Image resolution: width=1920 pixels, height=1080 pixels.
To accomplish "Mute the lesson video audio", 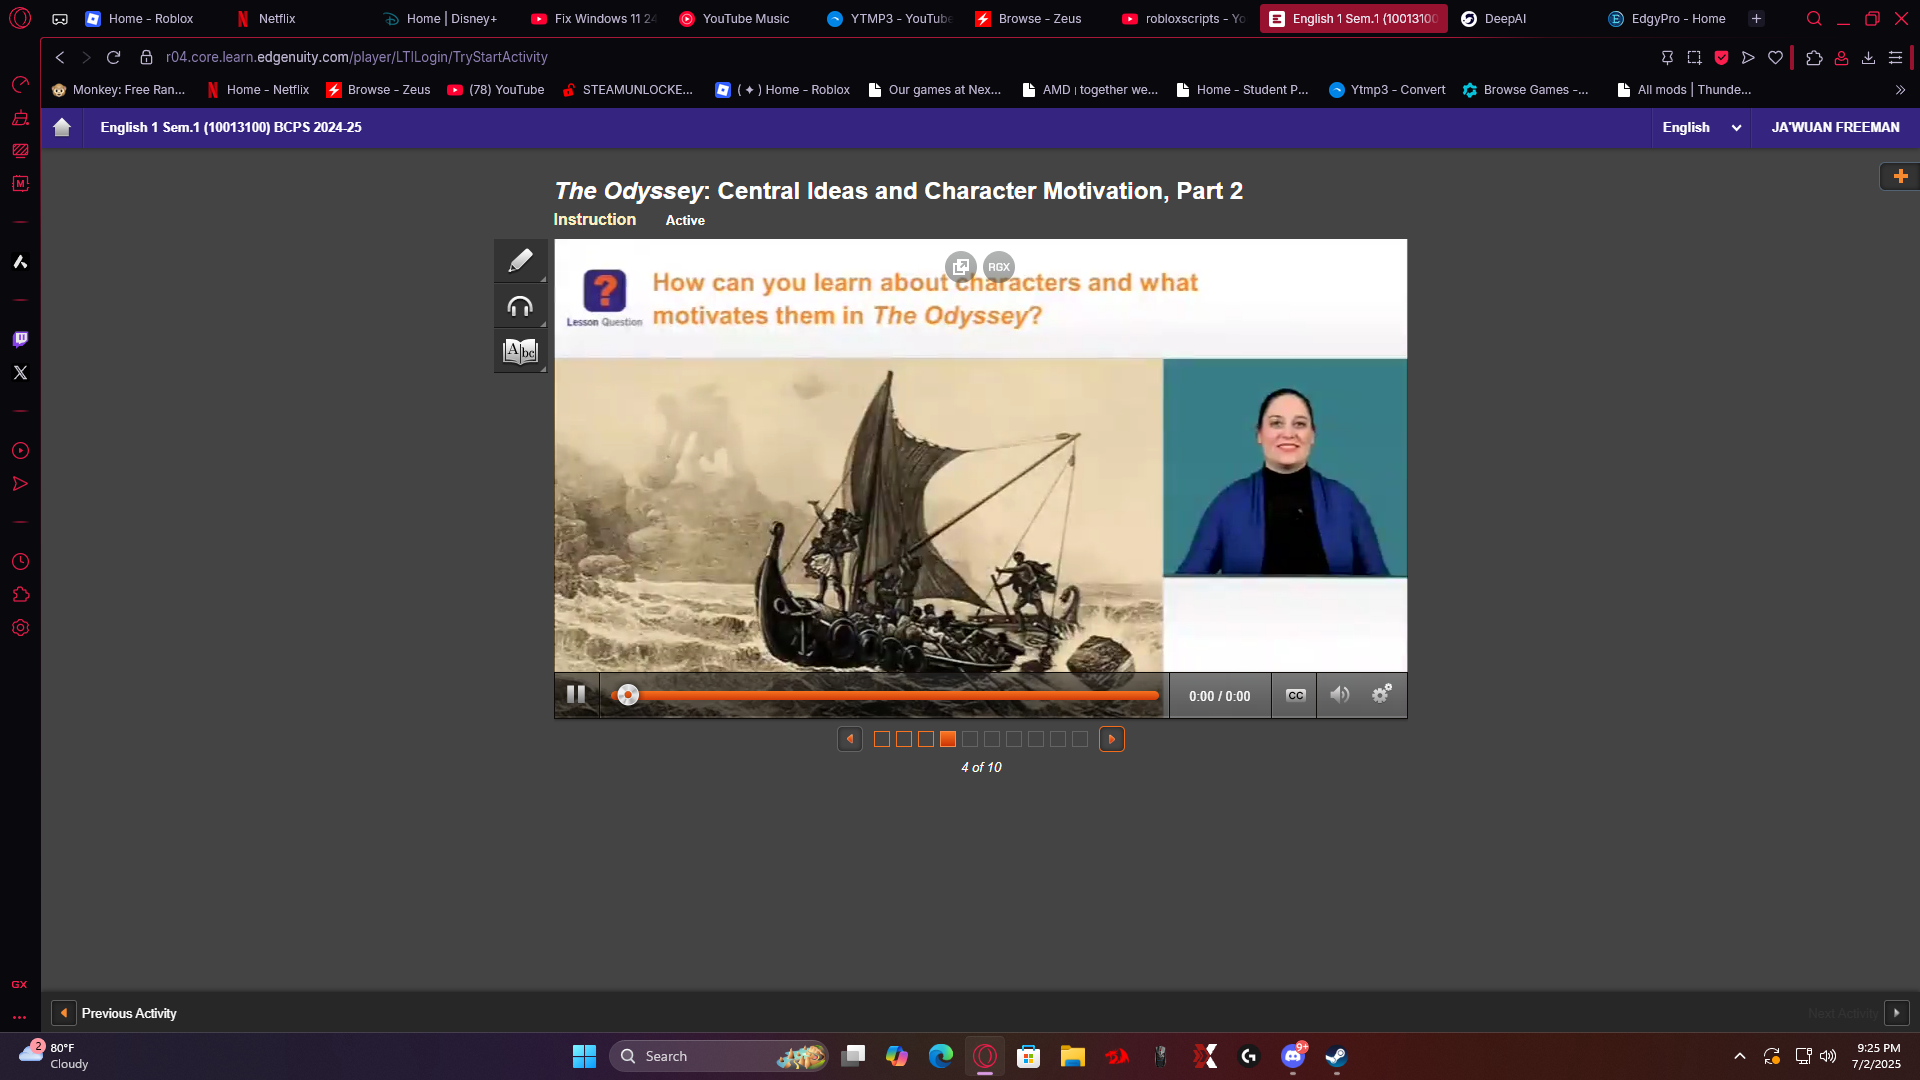I will pos(1339,695).
